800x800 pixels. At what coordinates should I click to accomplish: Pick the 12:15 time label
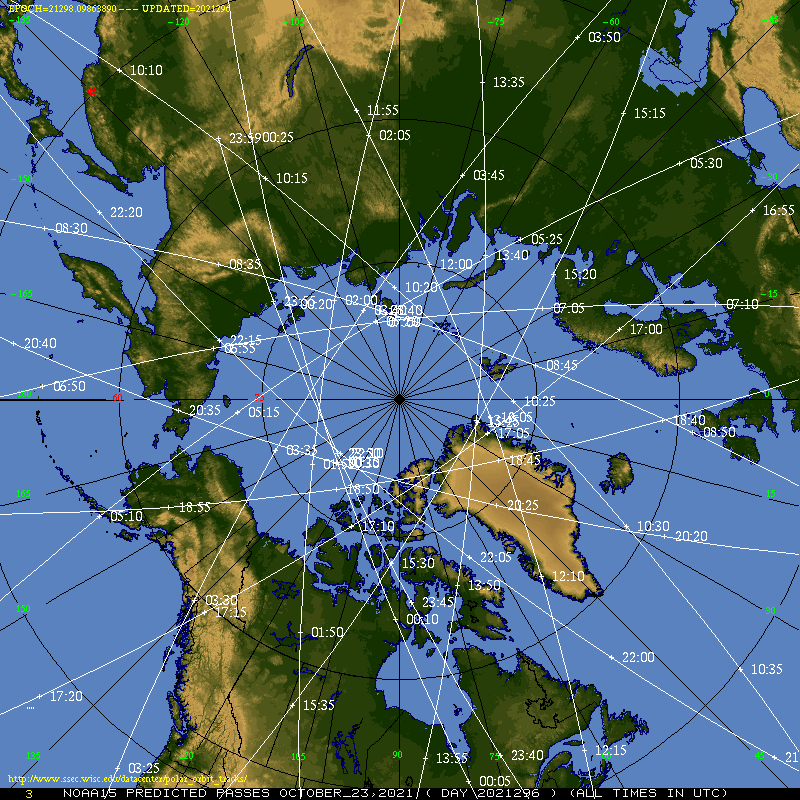point(611,751)
